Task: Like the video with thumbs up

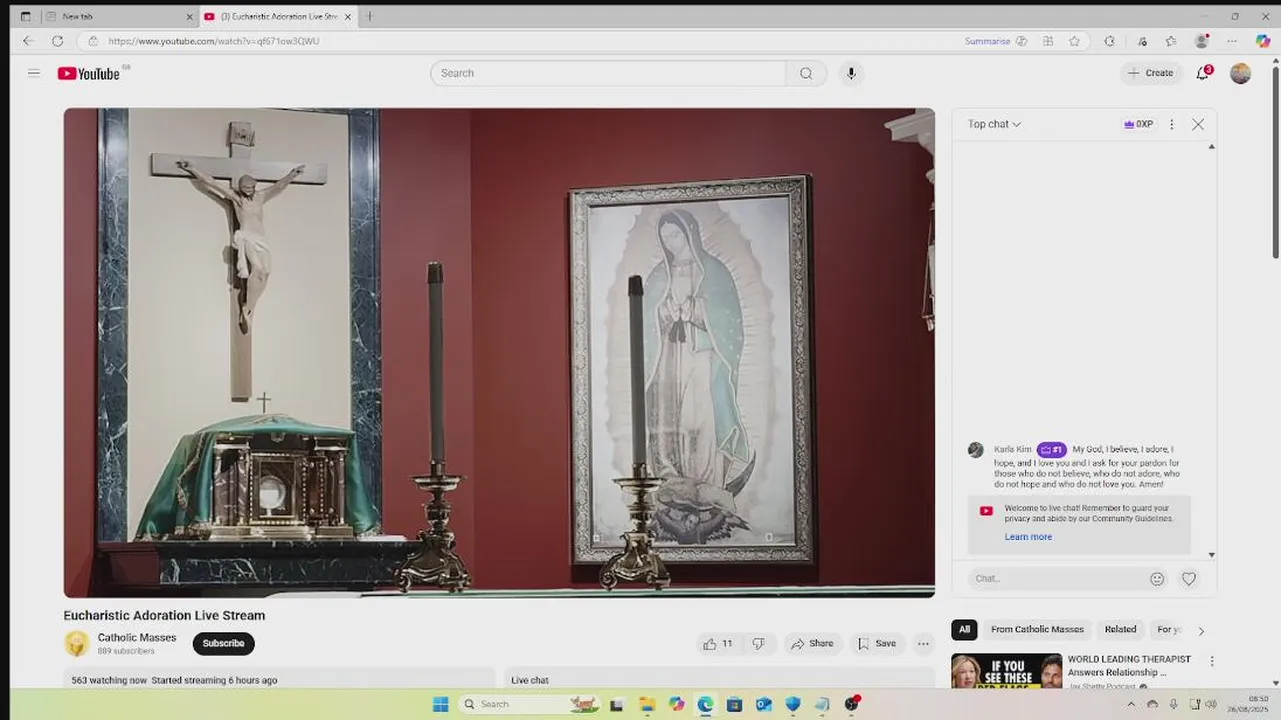Action: pyautogui.click(x=718, y=644)
